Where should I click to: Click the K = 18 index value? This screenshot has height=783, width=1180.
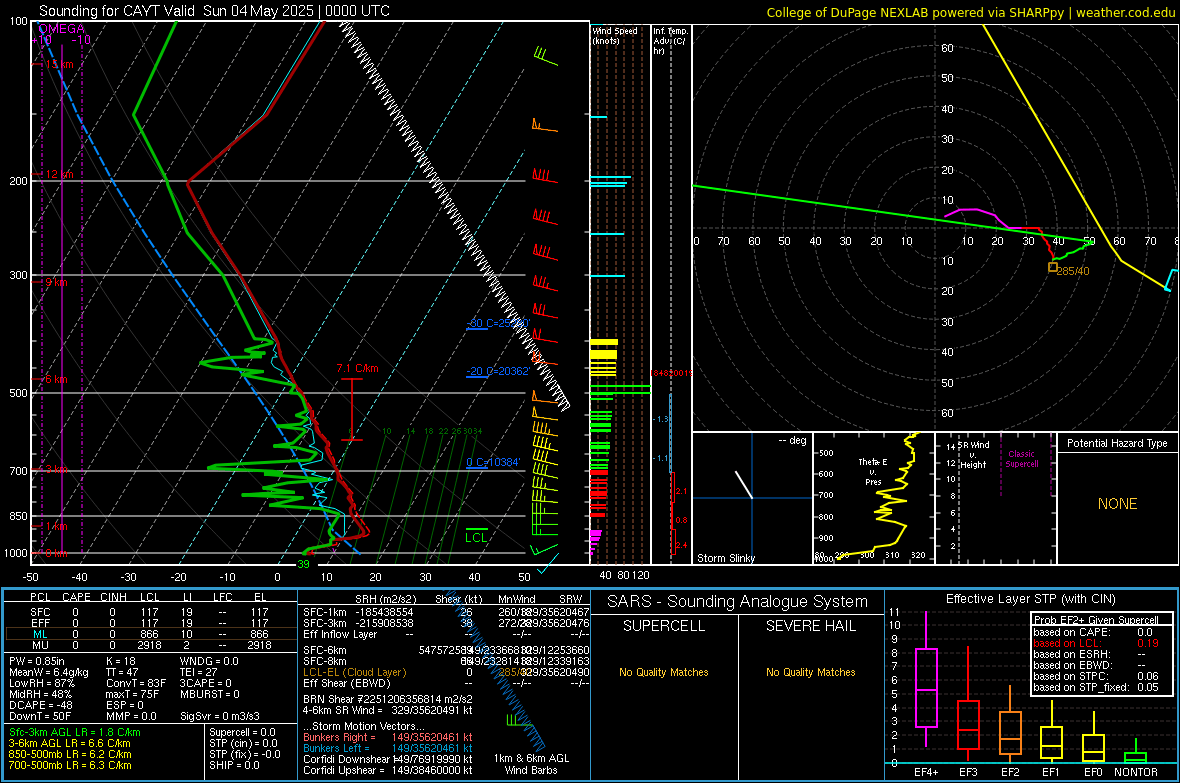point(121,661)
